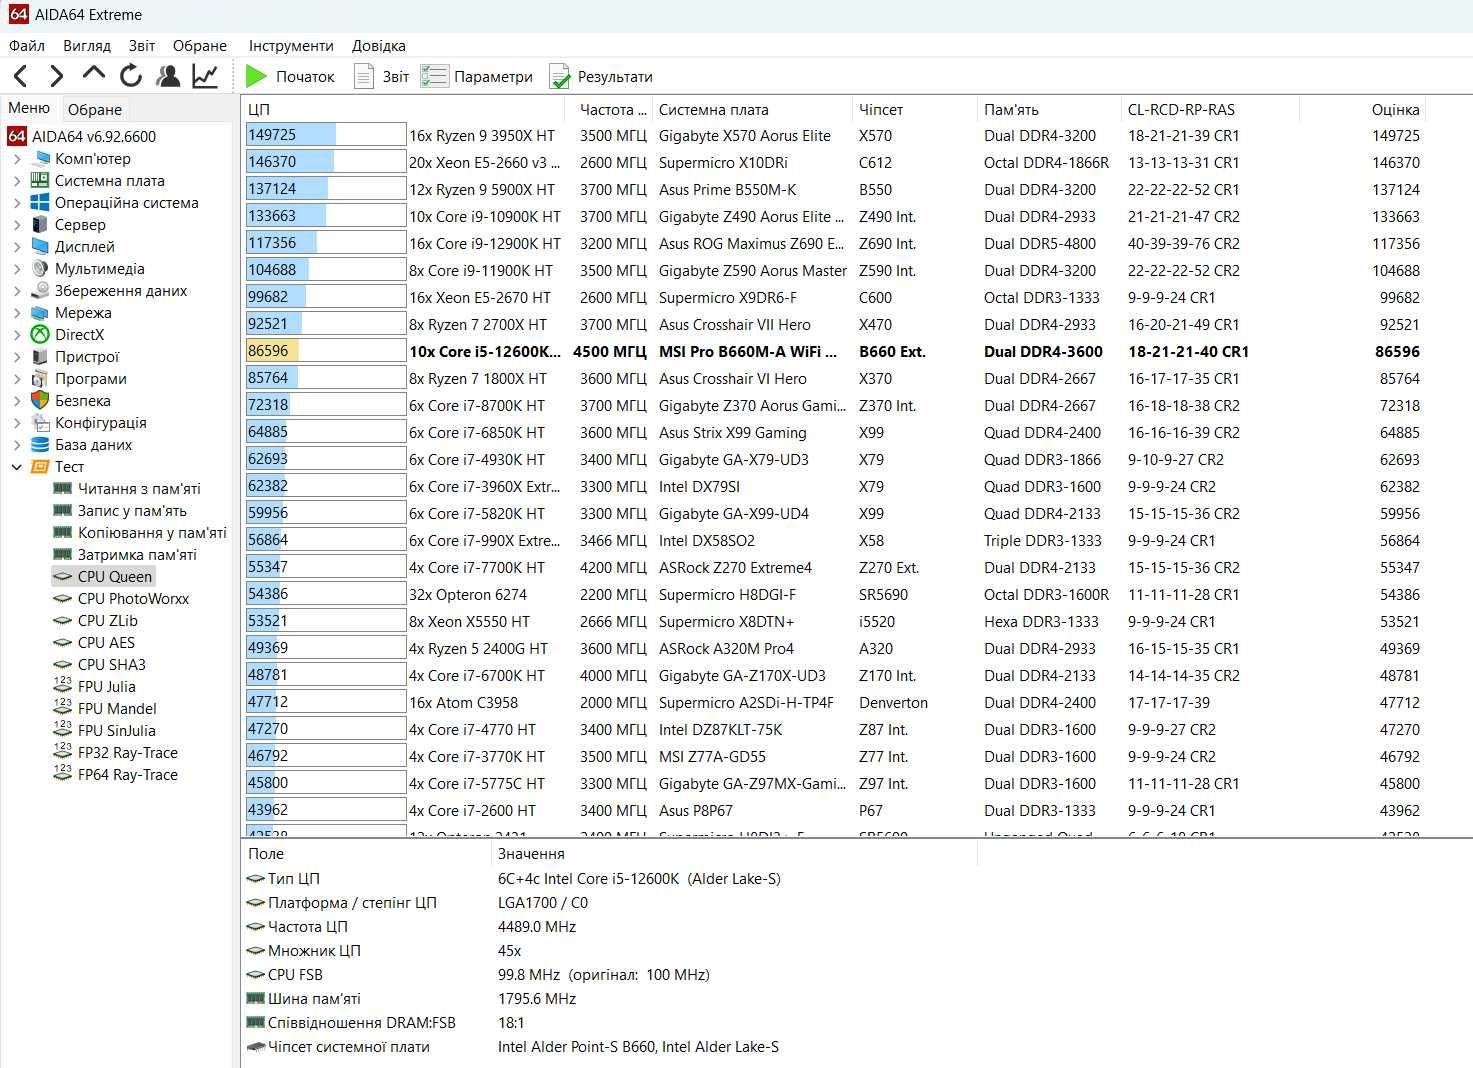Screen dimensions: 1473x1068
Task: Click the Тип ЦП field row
Action: tap(610, 879)
